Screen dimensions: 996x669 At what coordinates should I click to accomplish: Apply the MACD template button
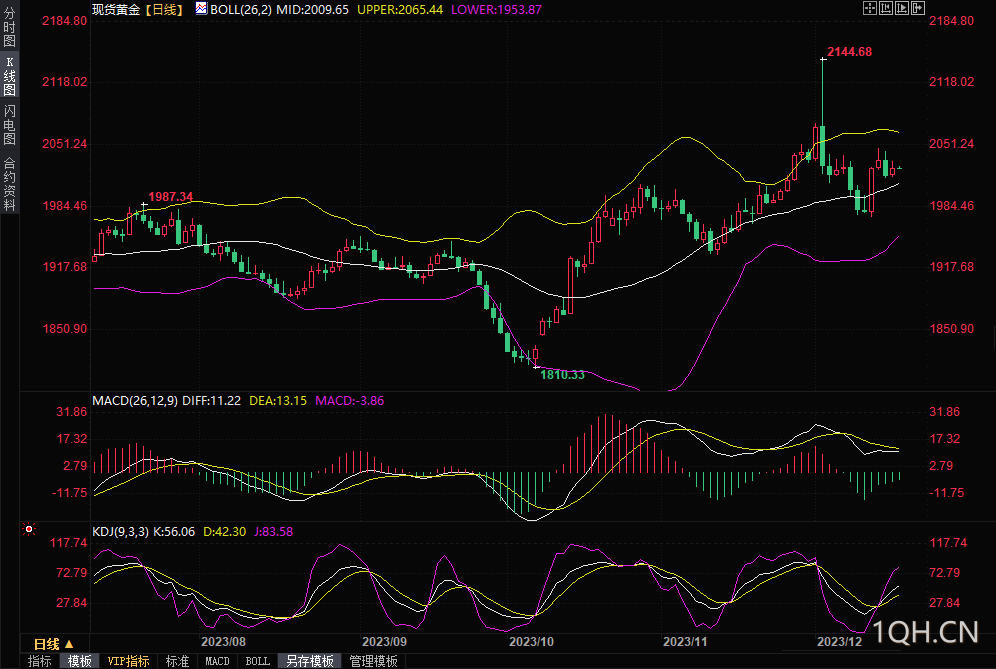pos(217,661)
